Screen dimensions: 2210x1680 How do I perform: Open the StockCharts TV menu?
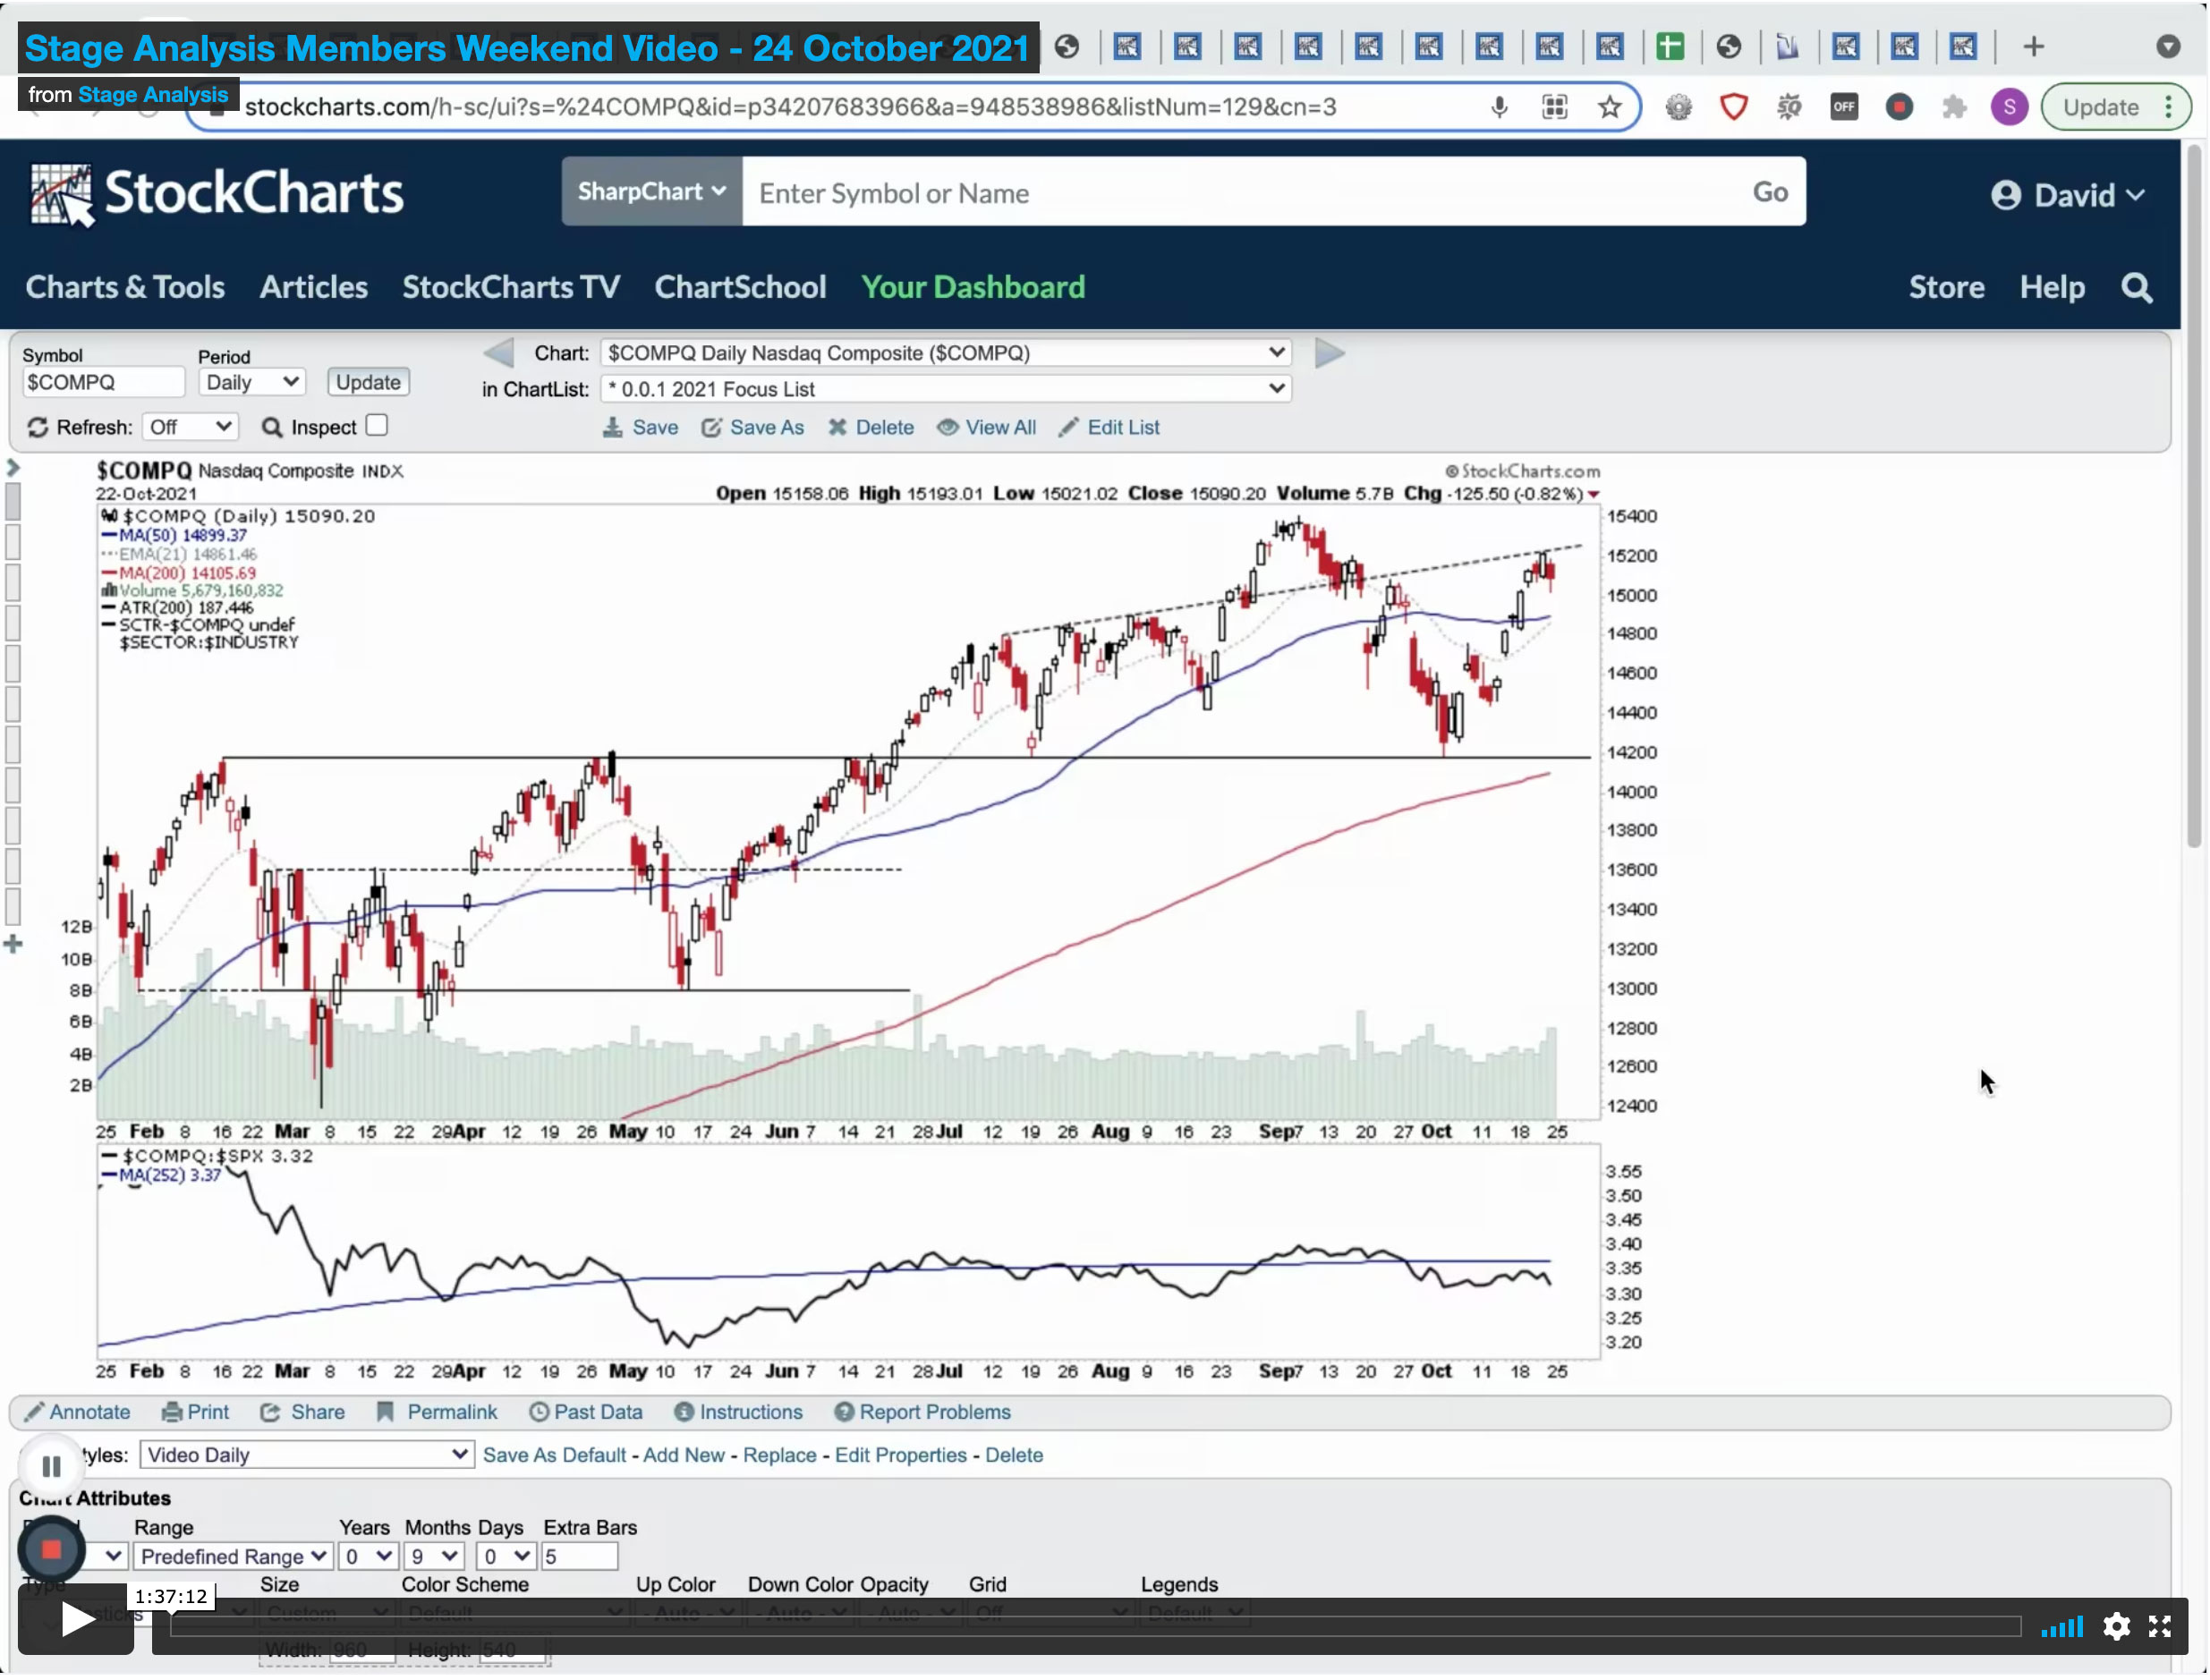pos(511,288)
